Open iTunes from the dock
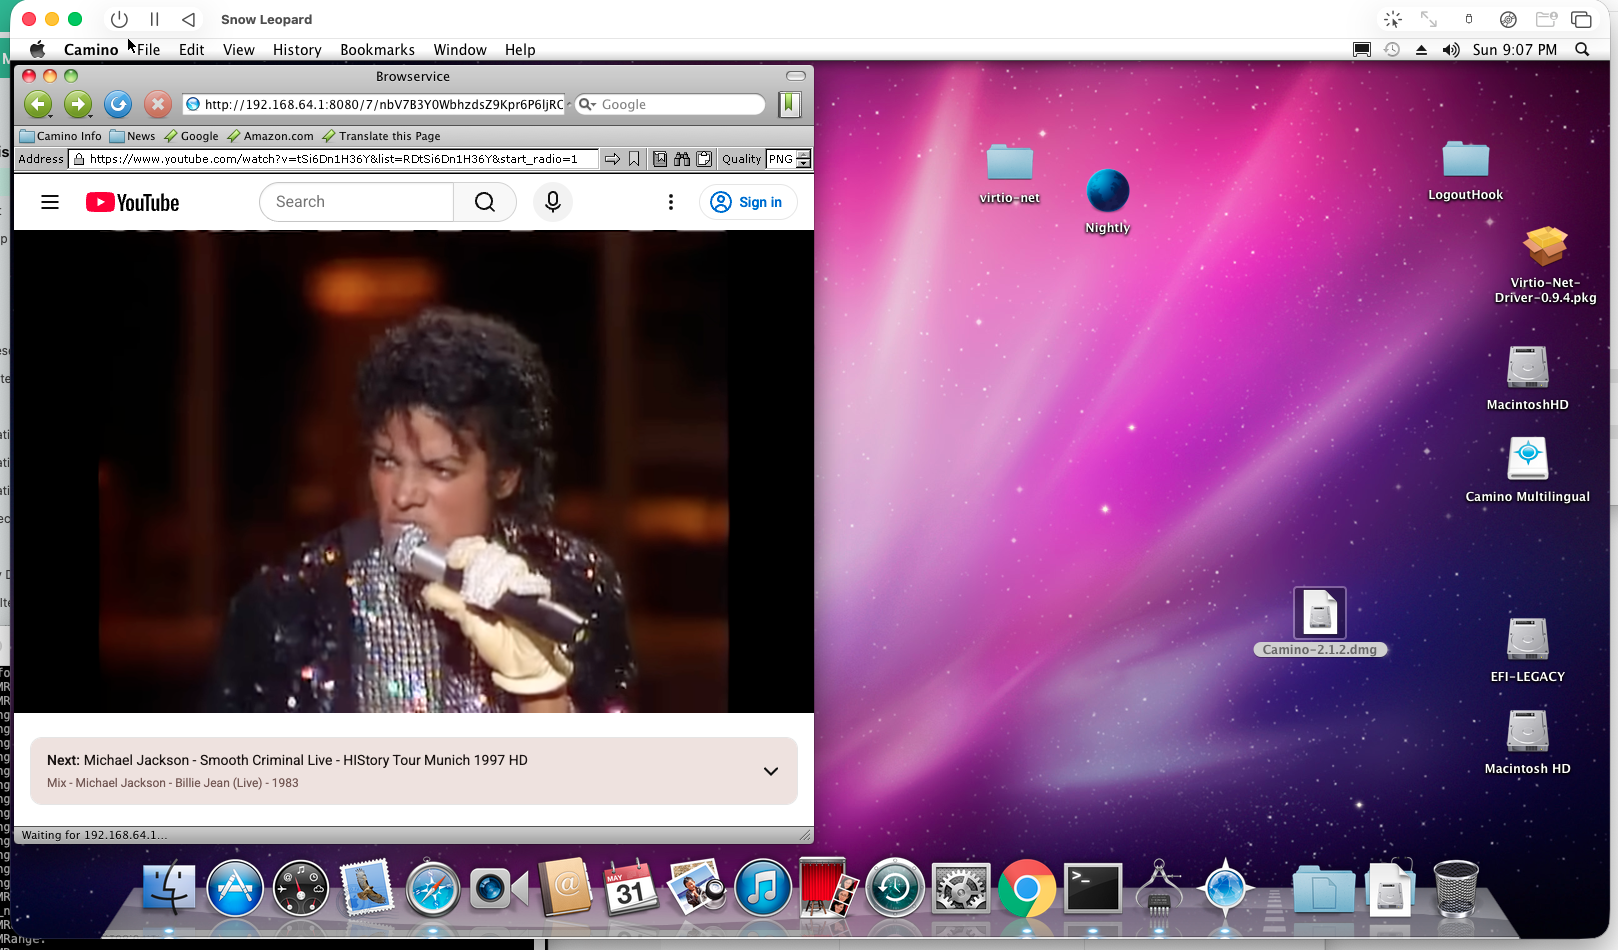This screenshot has width=1618, height=950. pos(763,888)
